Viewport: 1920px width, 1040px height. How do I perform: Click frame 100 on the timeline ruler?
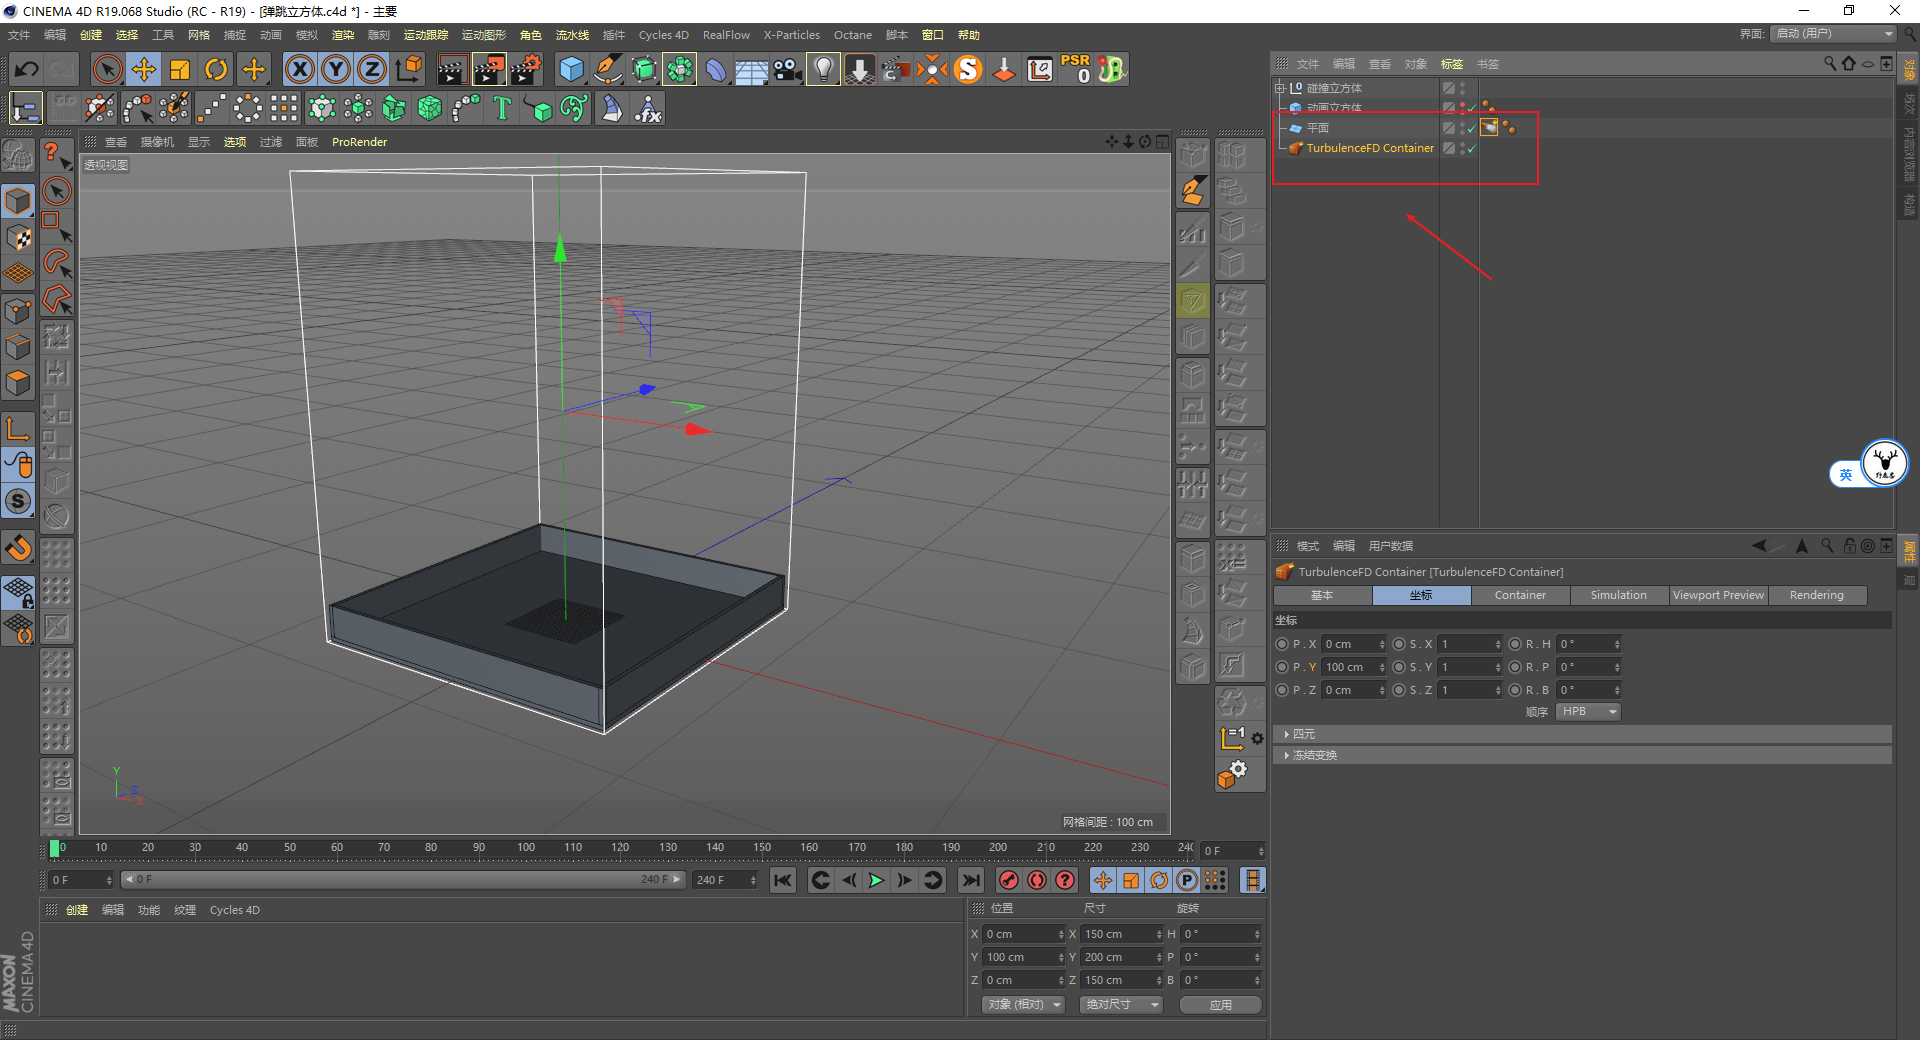tap(526, 848)
